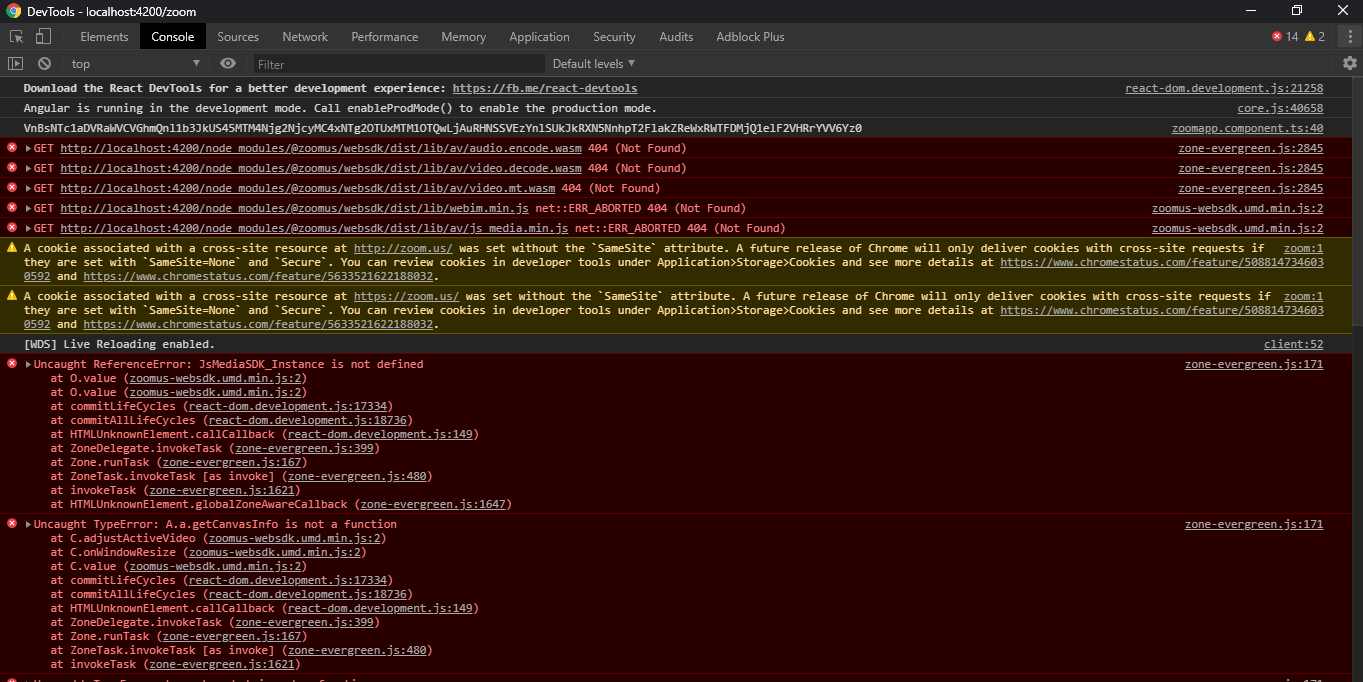
Task: Collapse the getCanvasInfo TypeError stack
Action: [29, 524]
